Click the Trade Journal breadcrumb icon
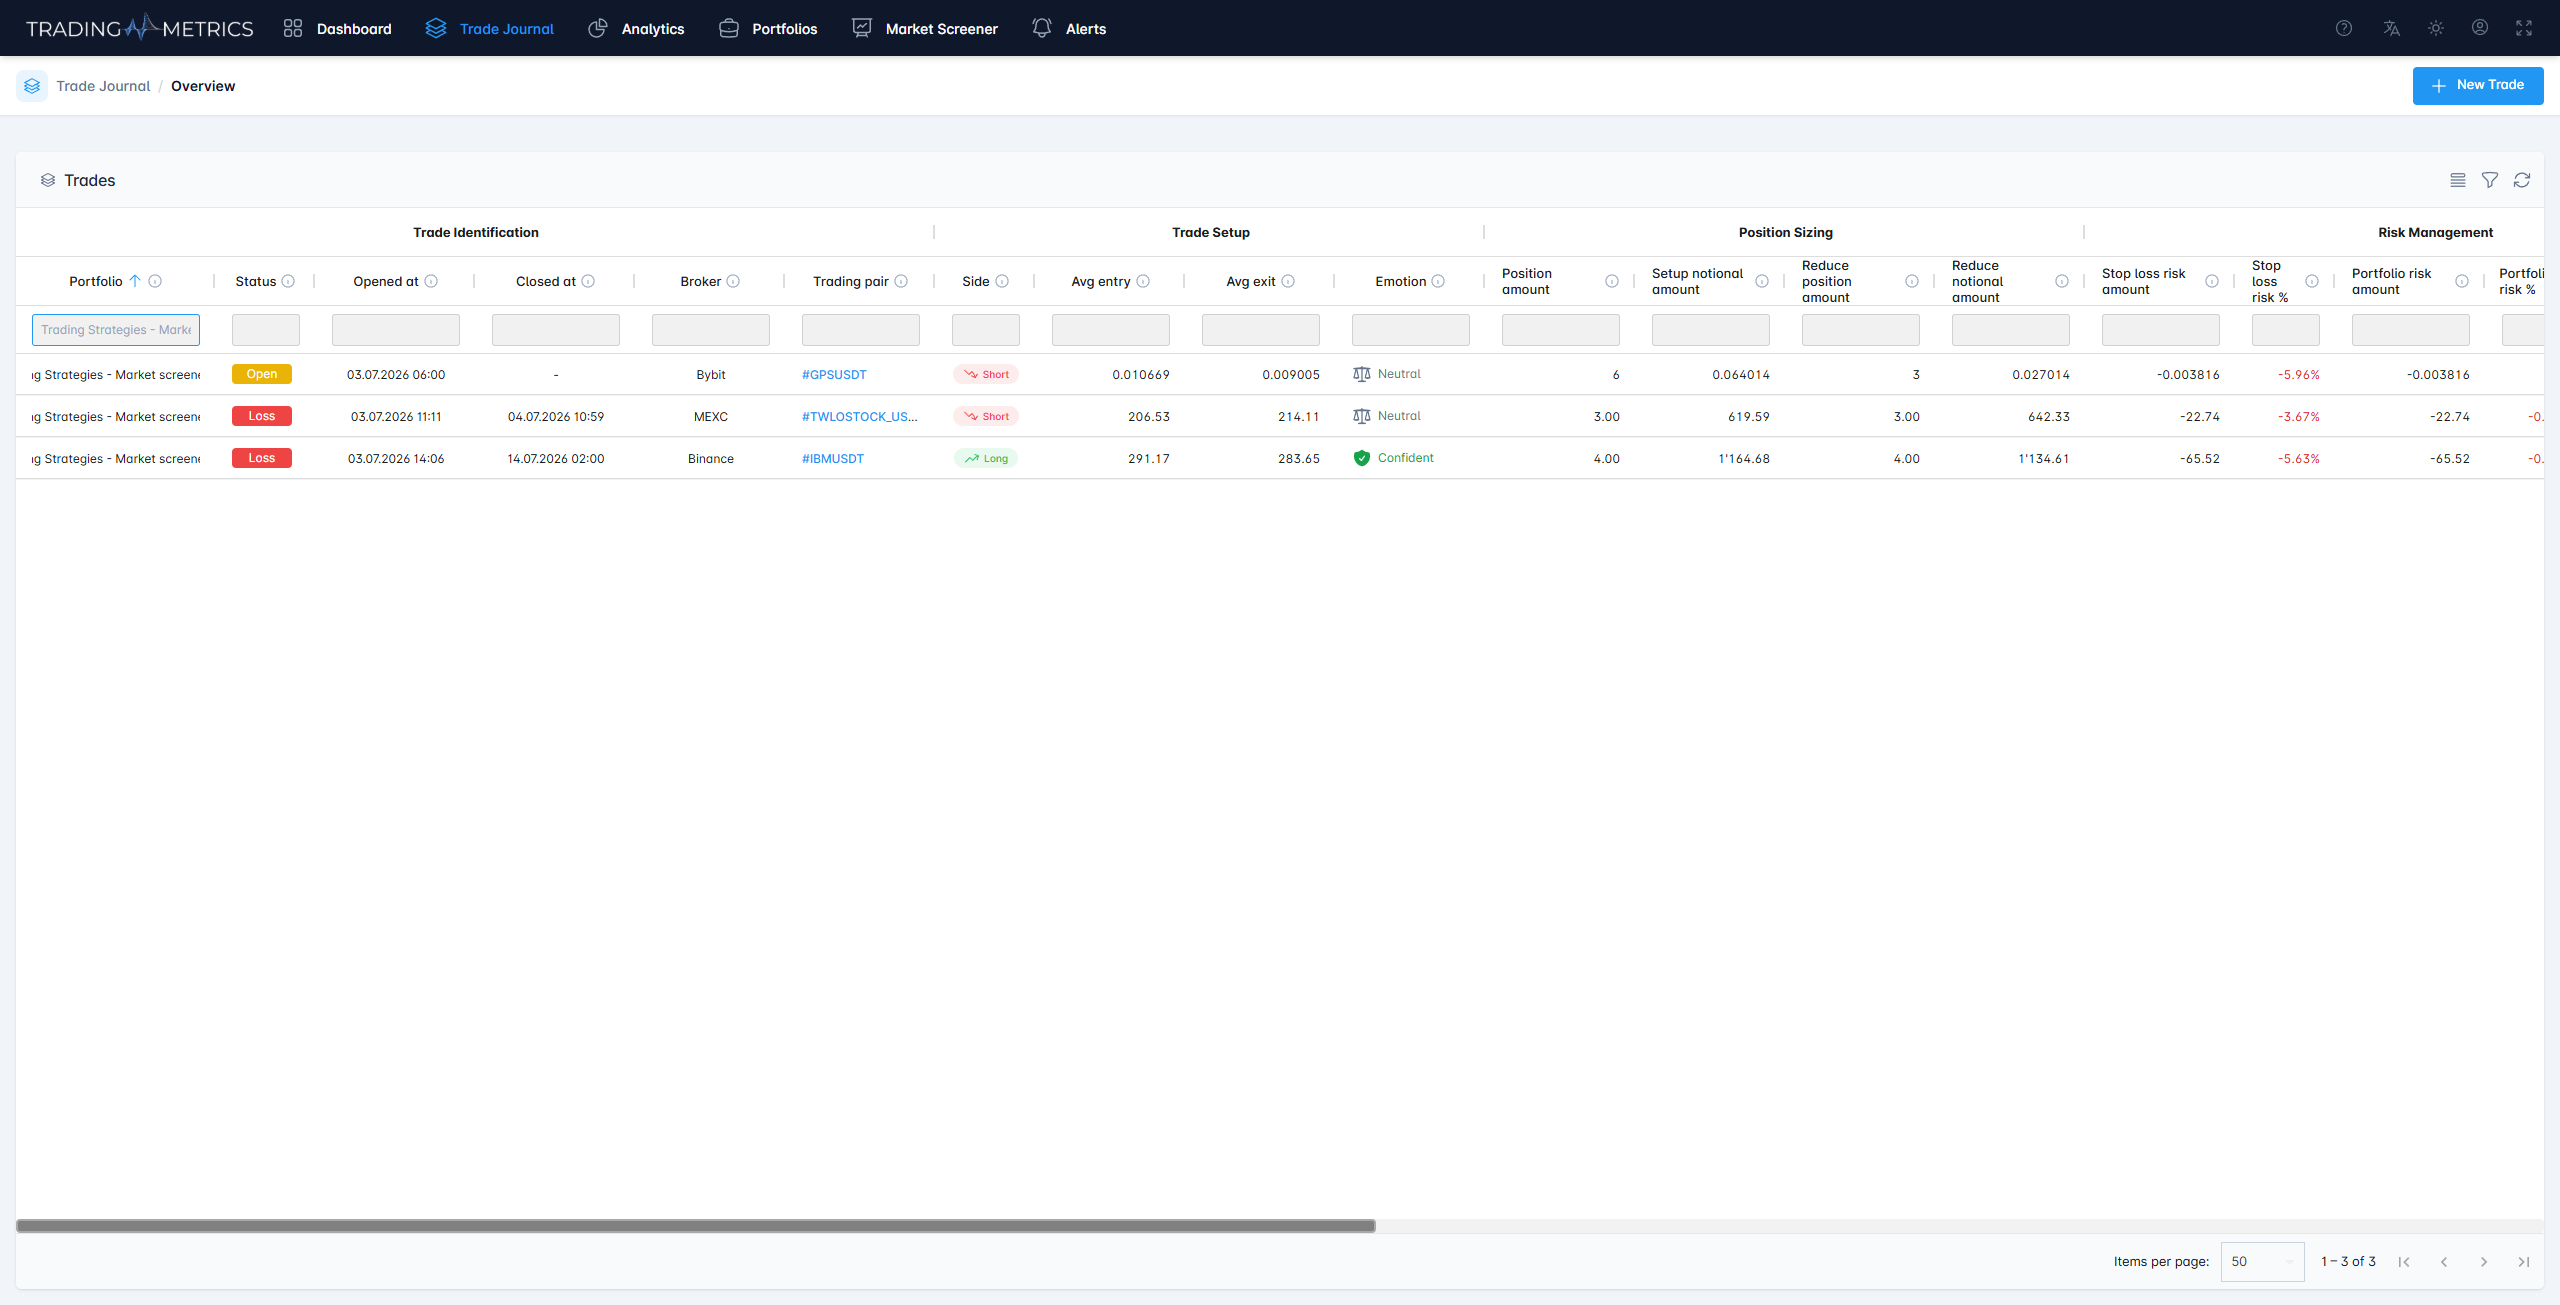The height and width of the screenshot is (1305, 2560). [32, 86]
